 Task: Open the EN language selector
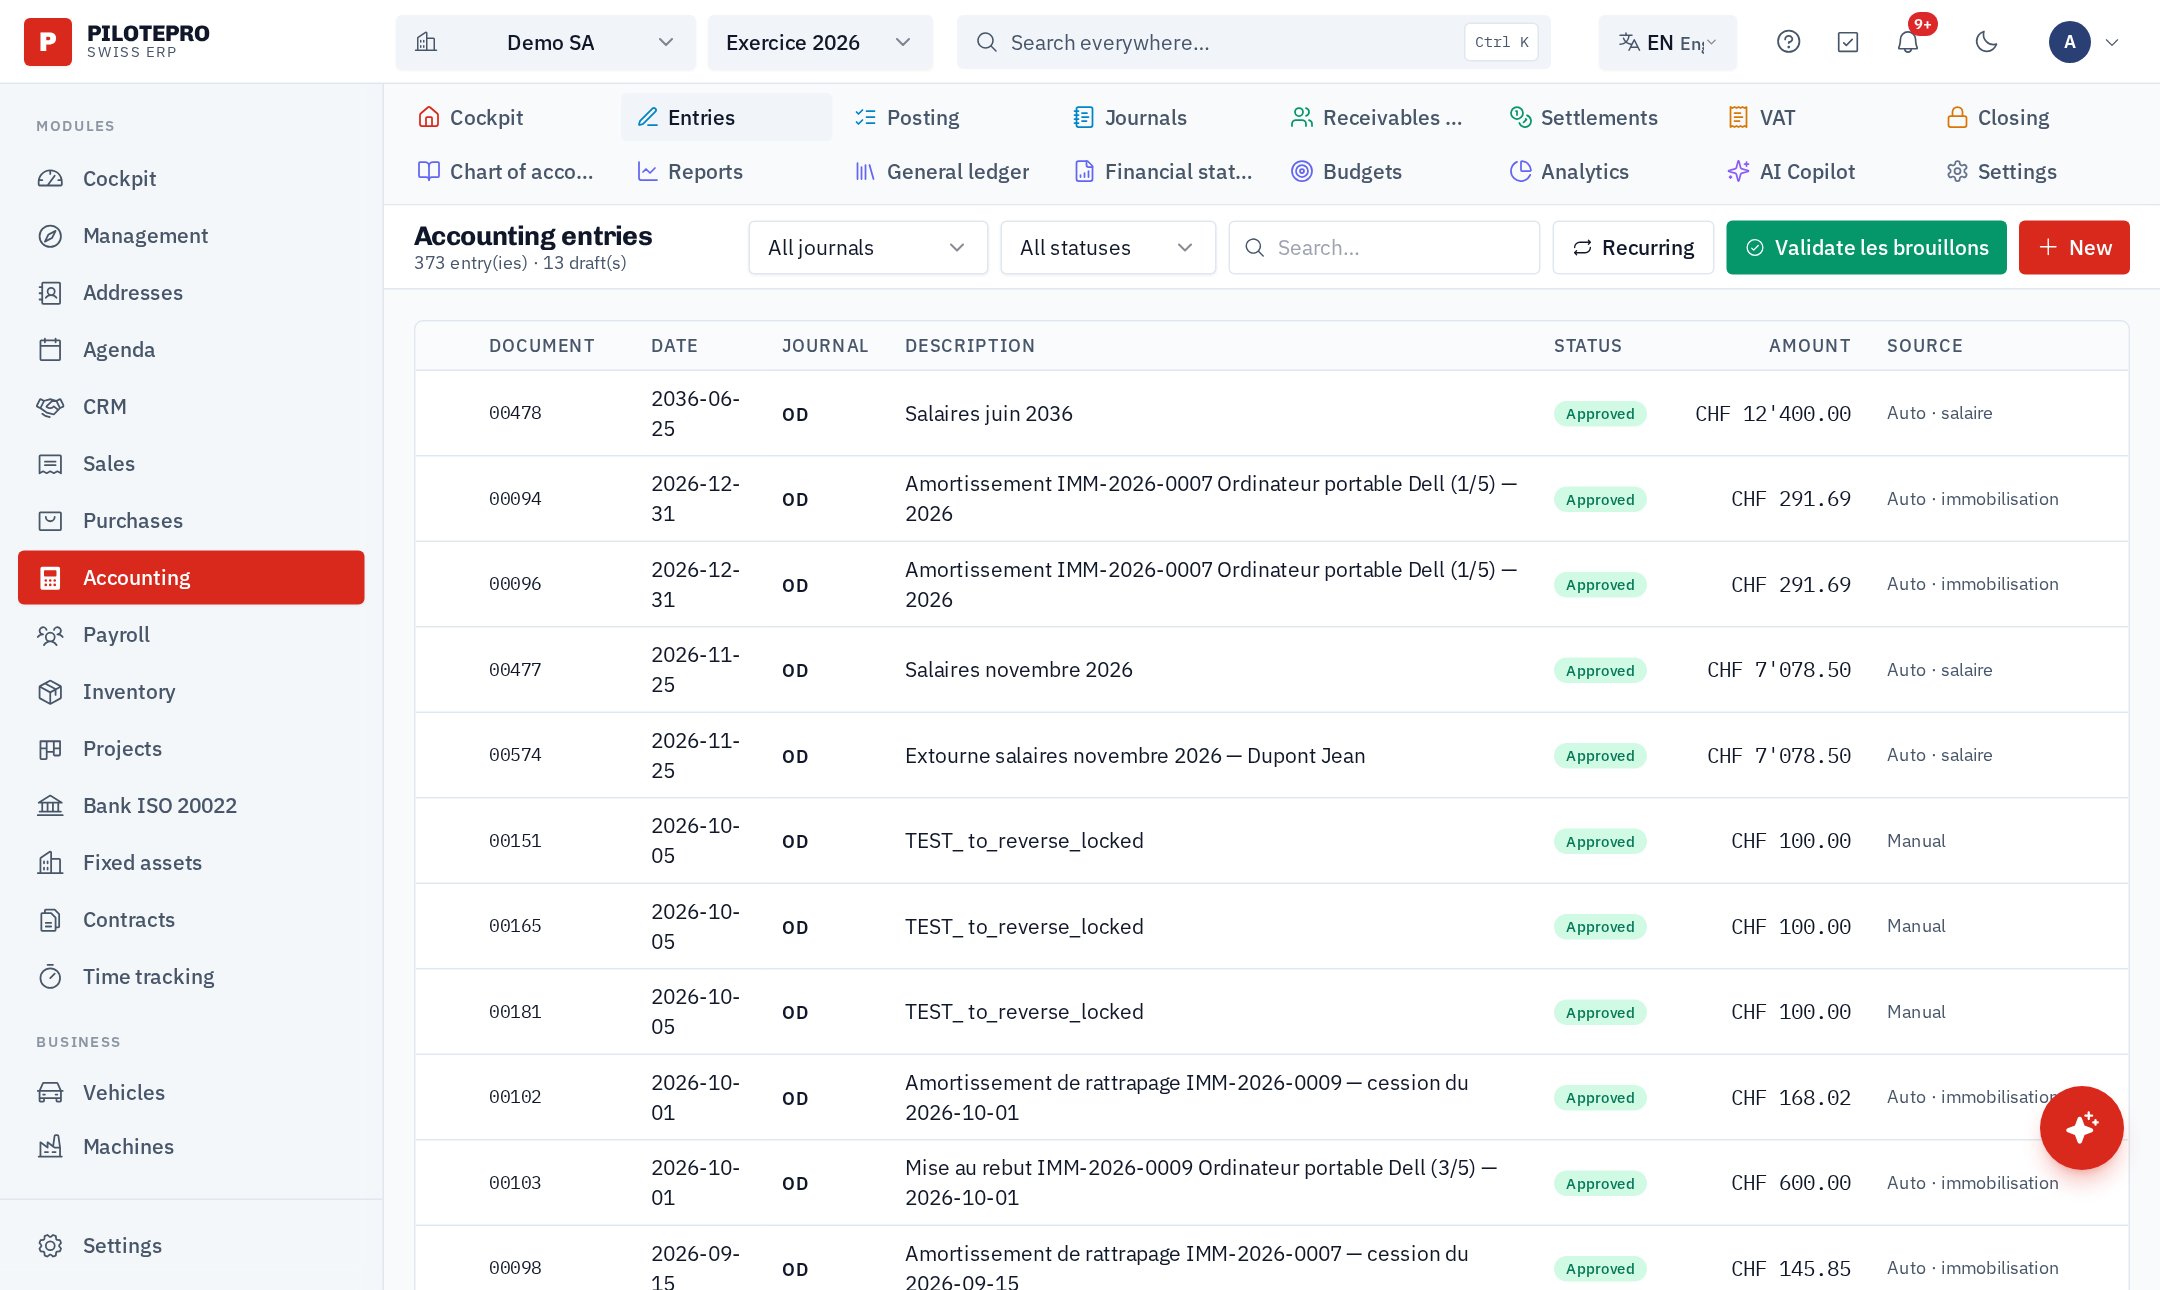[x=1667, y=42]
